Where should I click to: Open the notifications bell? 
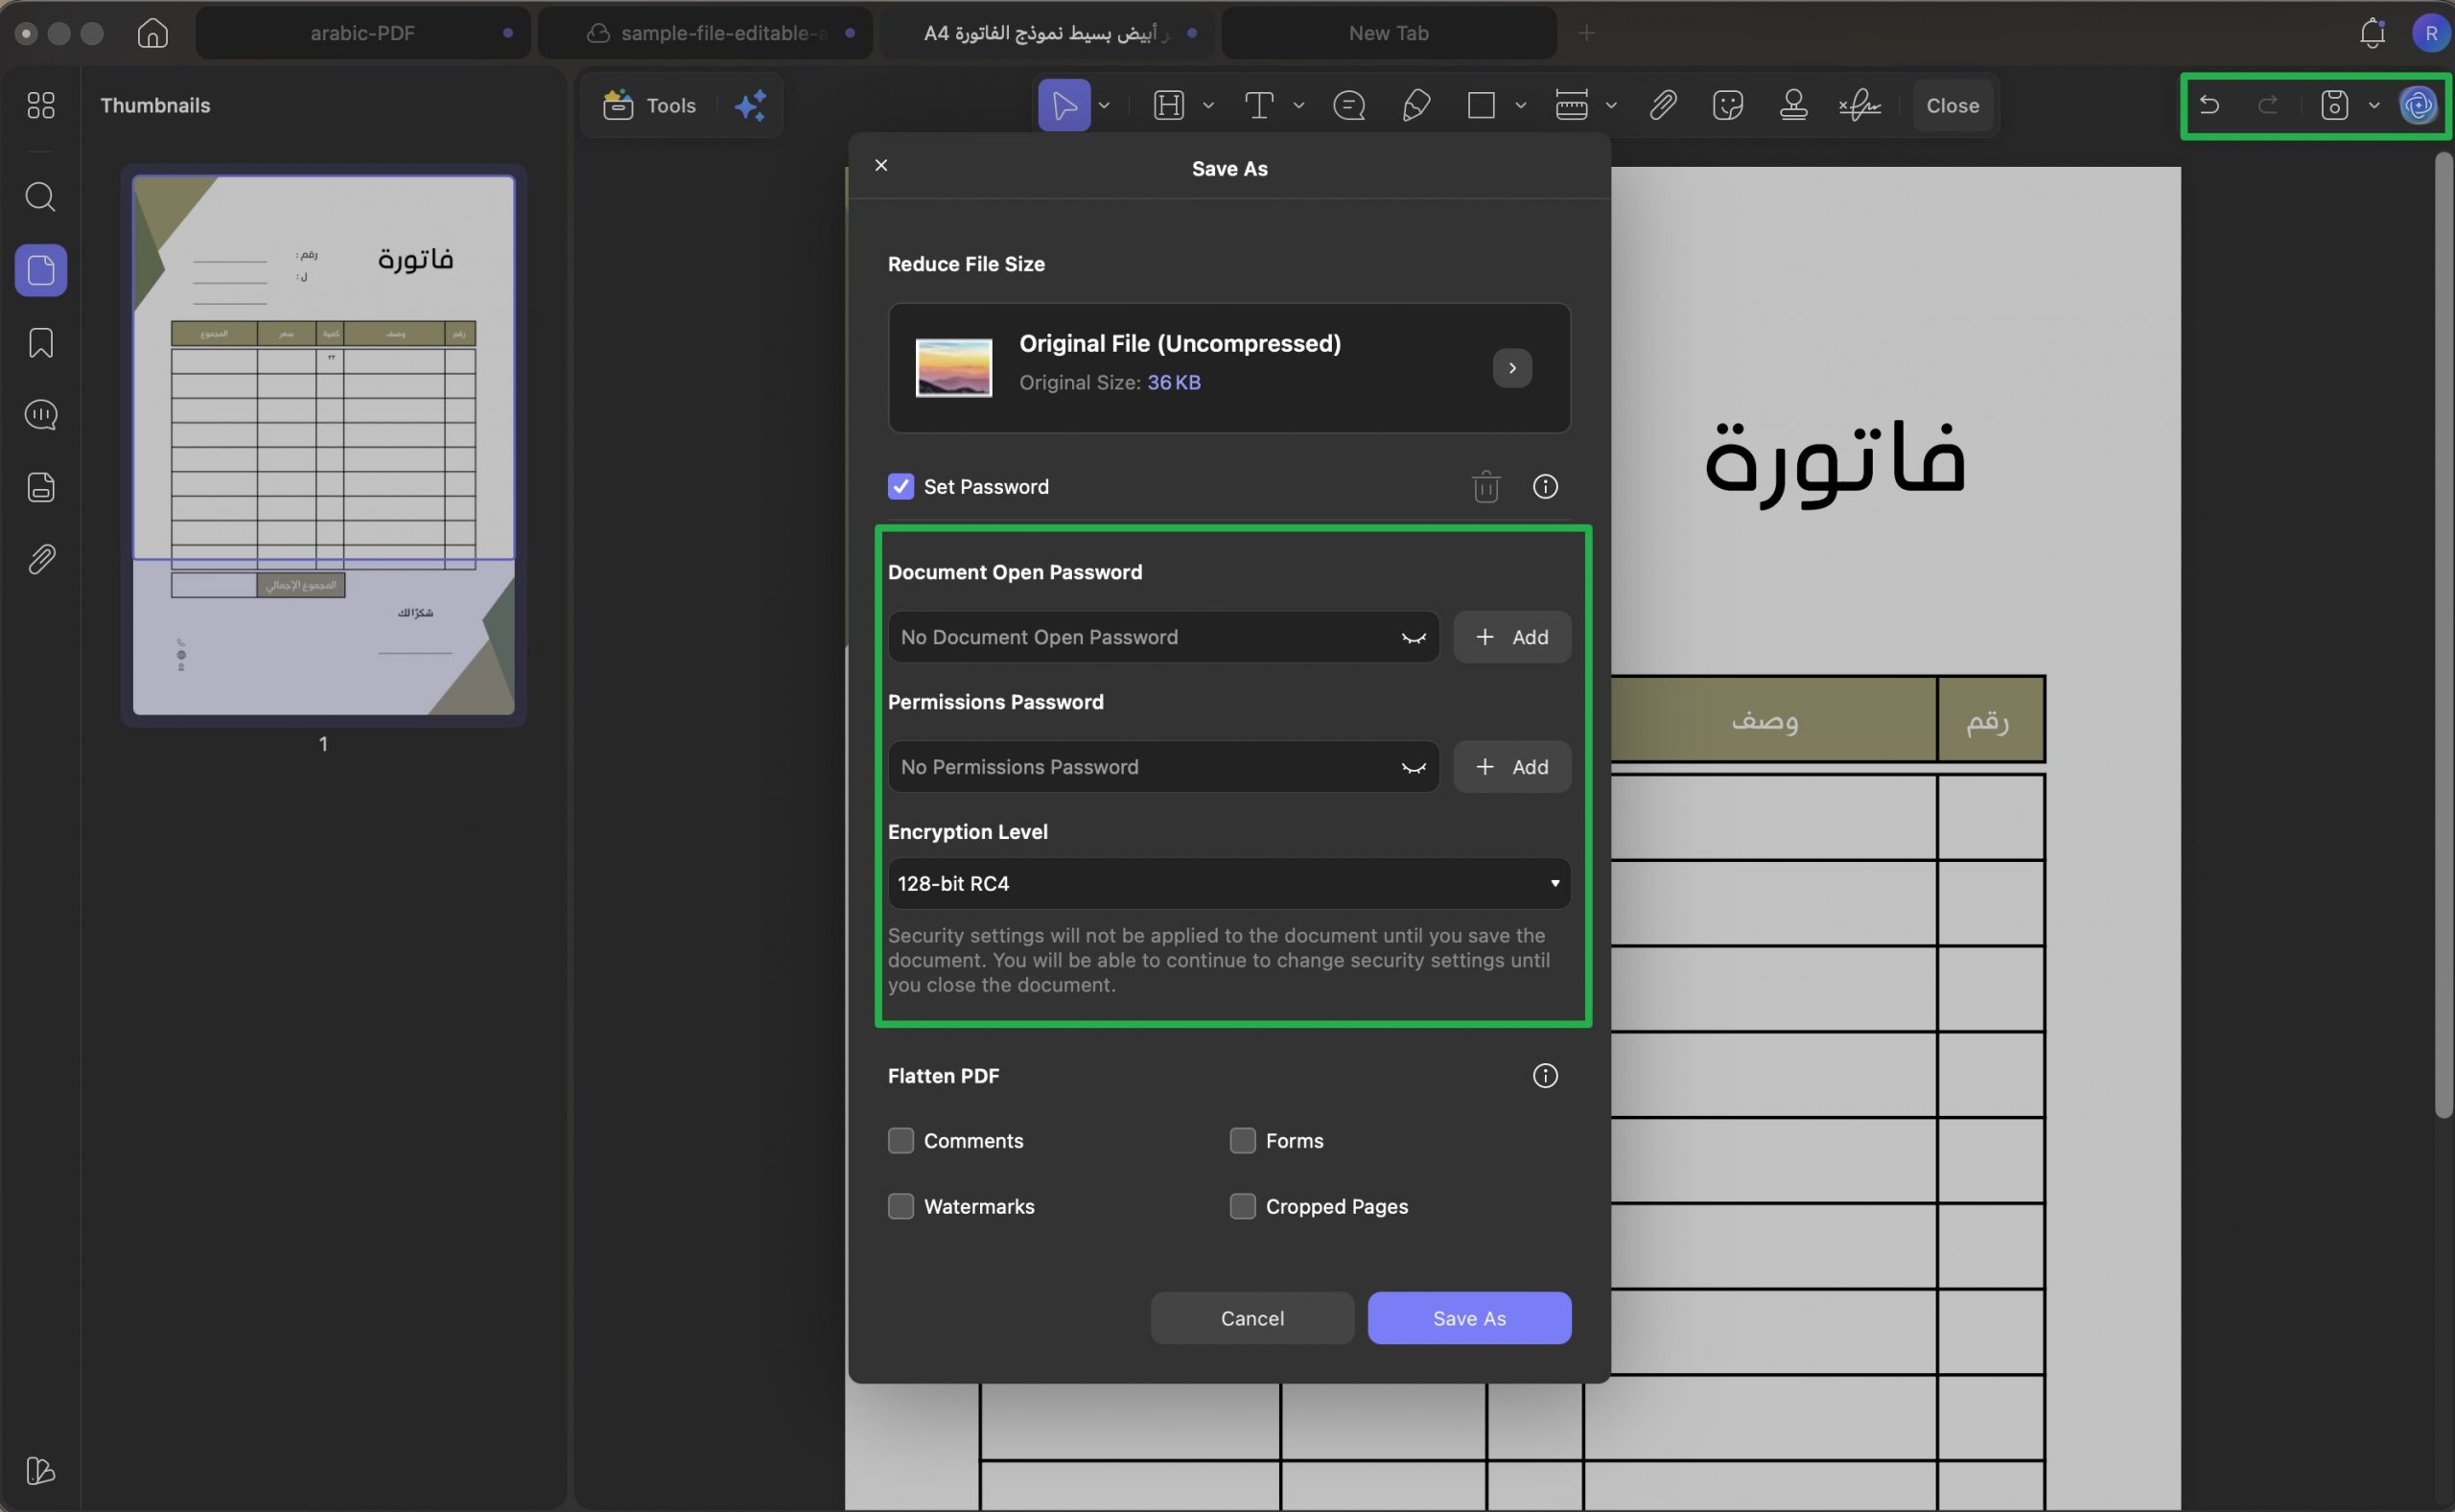(x=2372, y=33)
